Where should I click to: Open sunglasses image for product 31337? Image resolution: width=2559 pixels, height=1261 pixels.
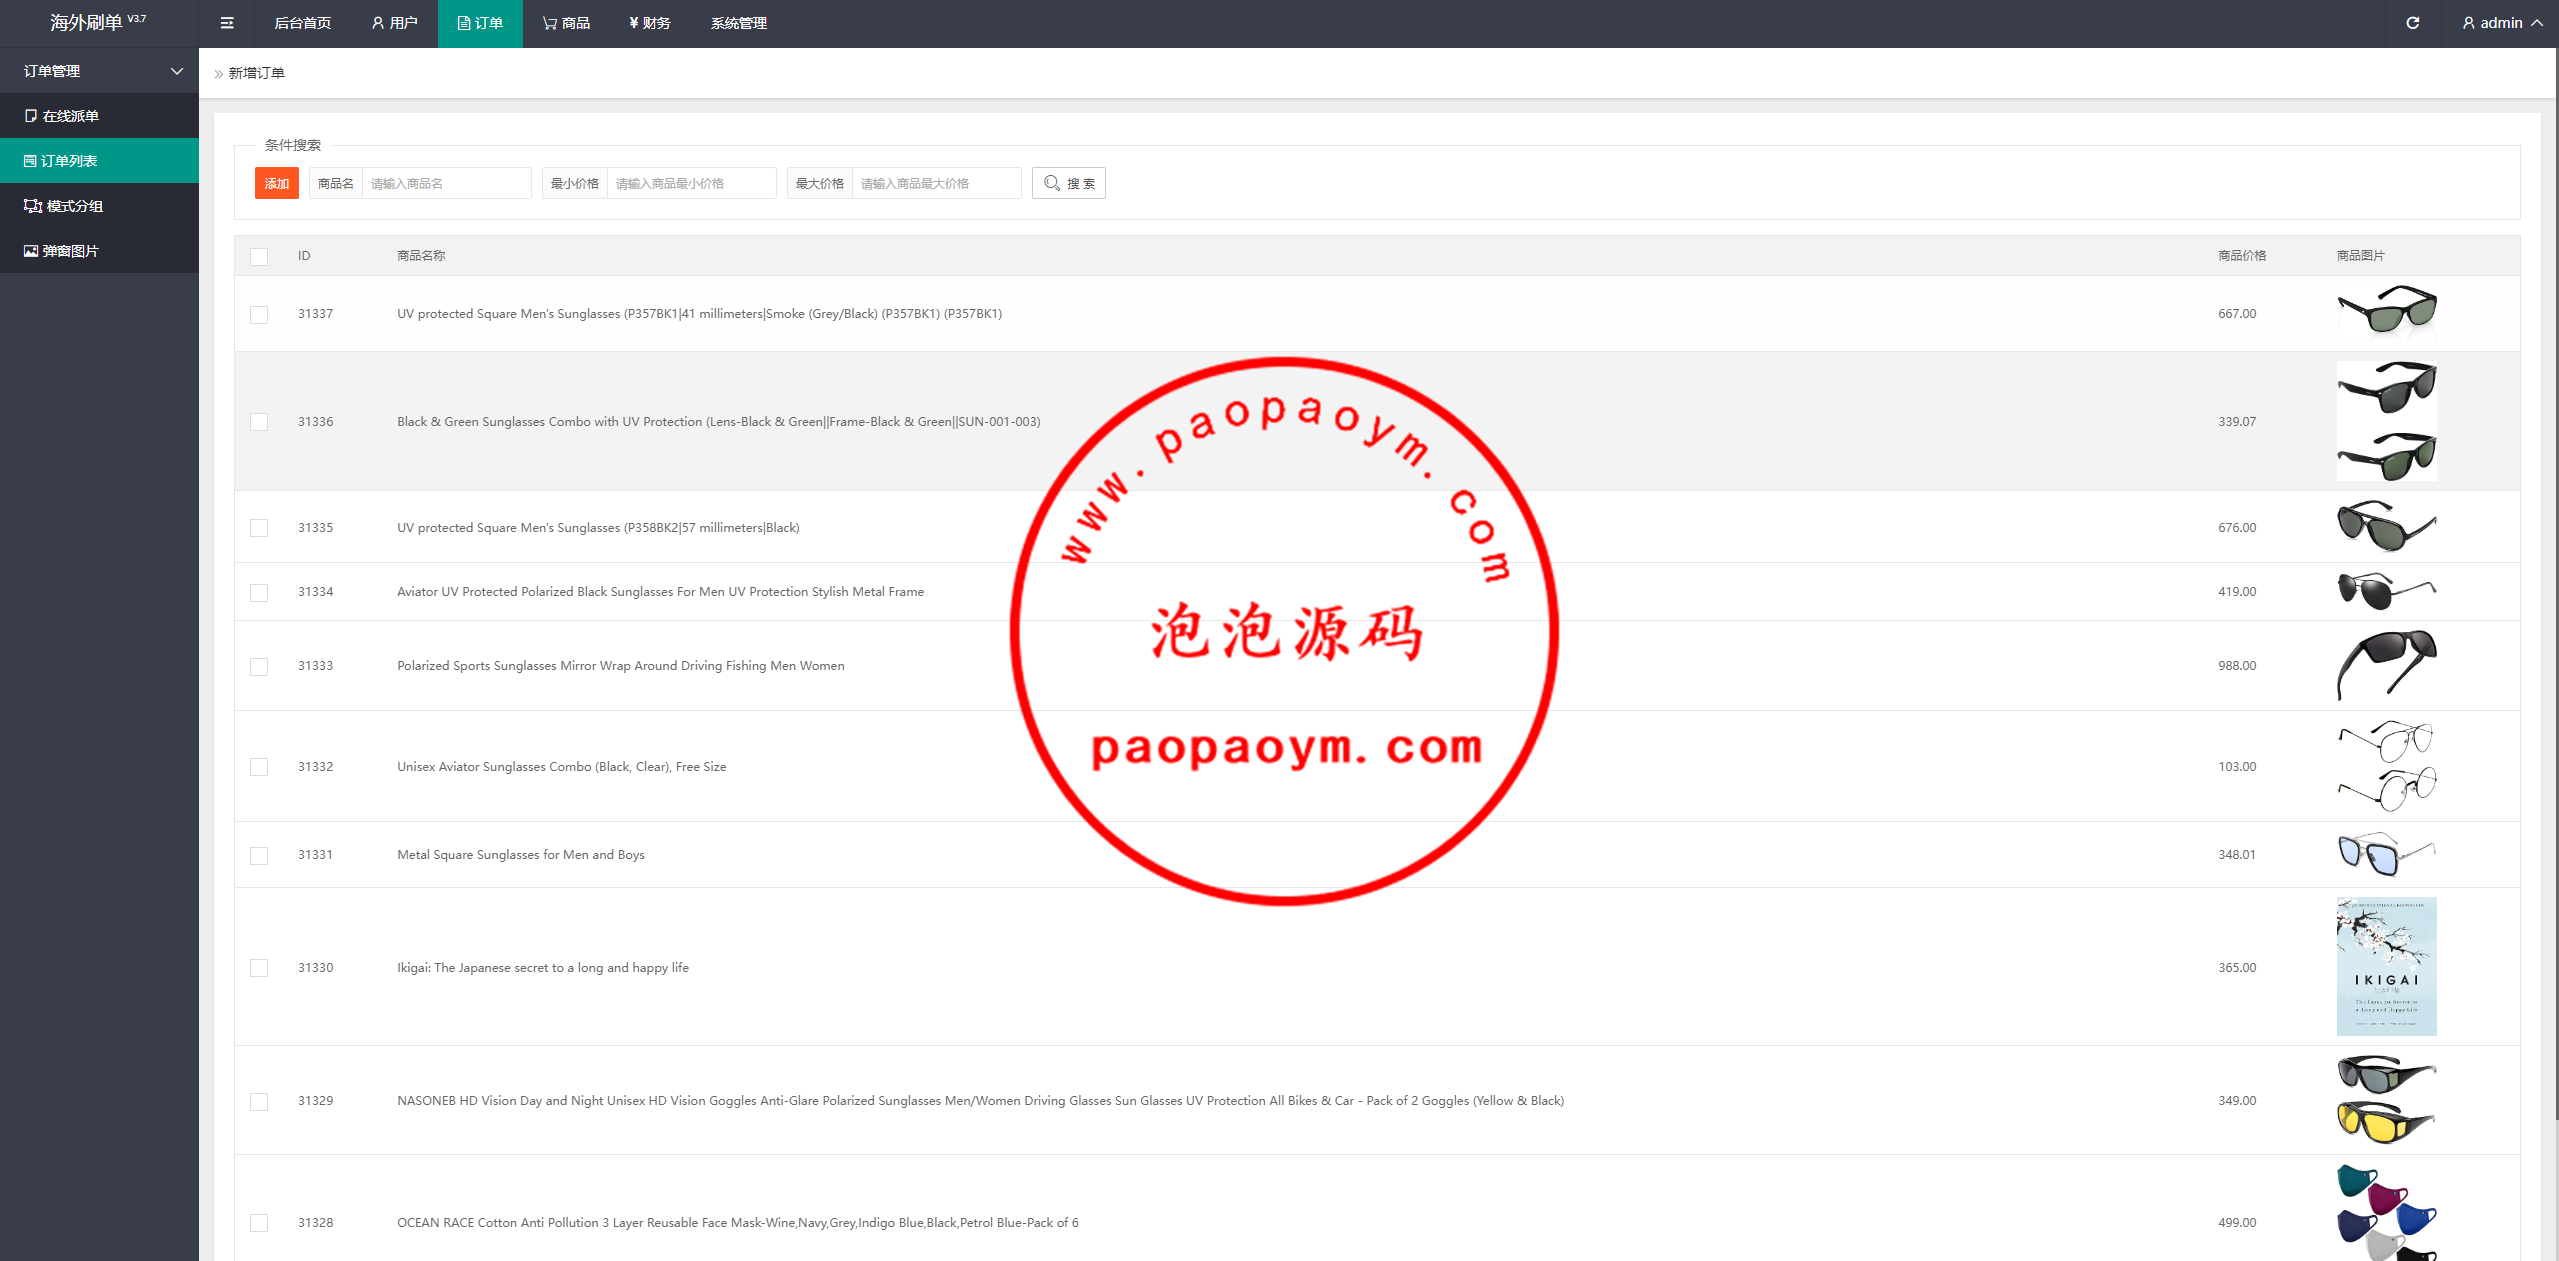(2386, 313)
